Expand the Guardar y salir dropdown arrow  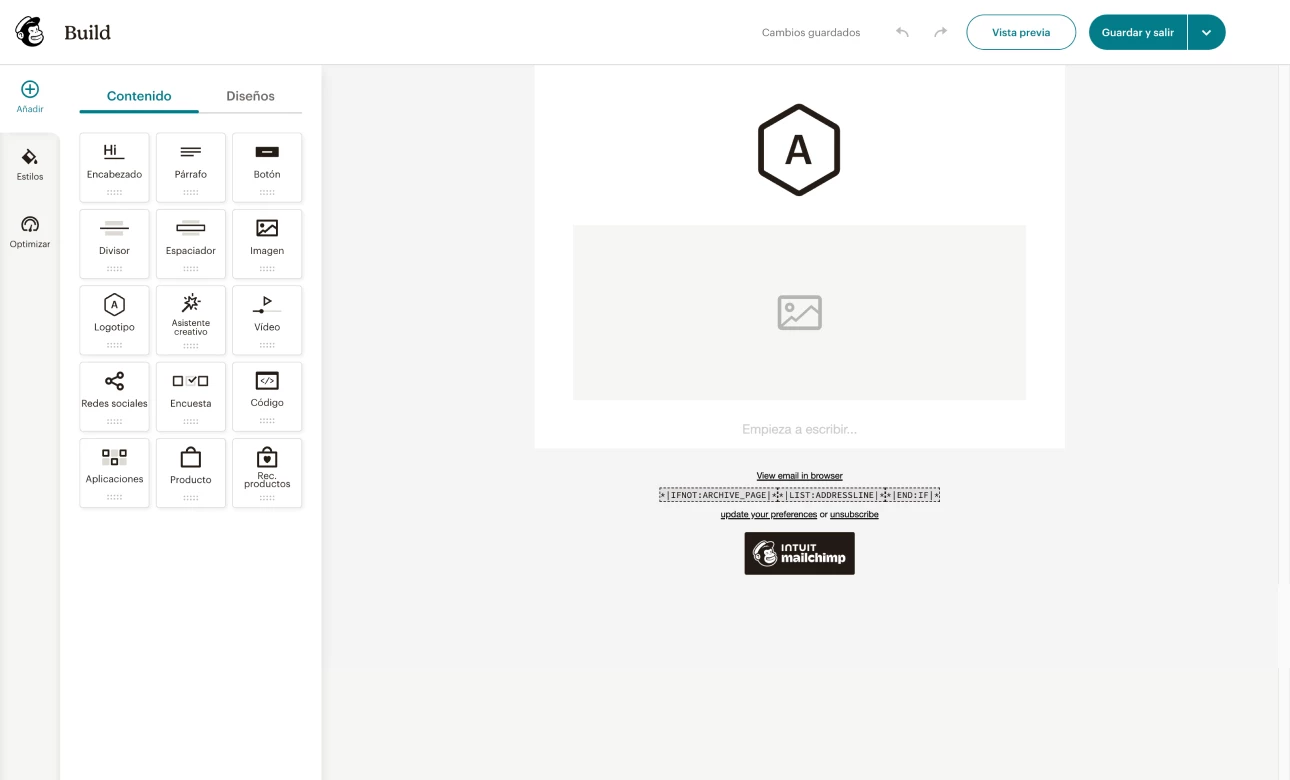pos(1206,32)
